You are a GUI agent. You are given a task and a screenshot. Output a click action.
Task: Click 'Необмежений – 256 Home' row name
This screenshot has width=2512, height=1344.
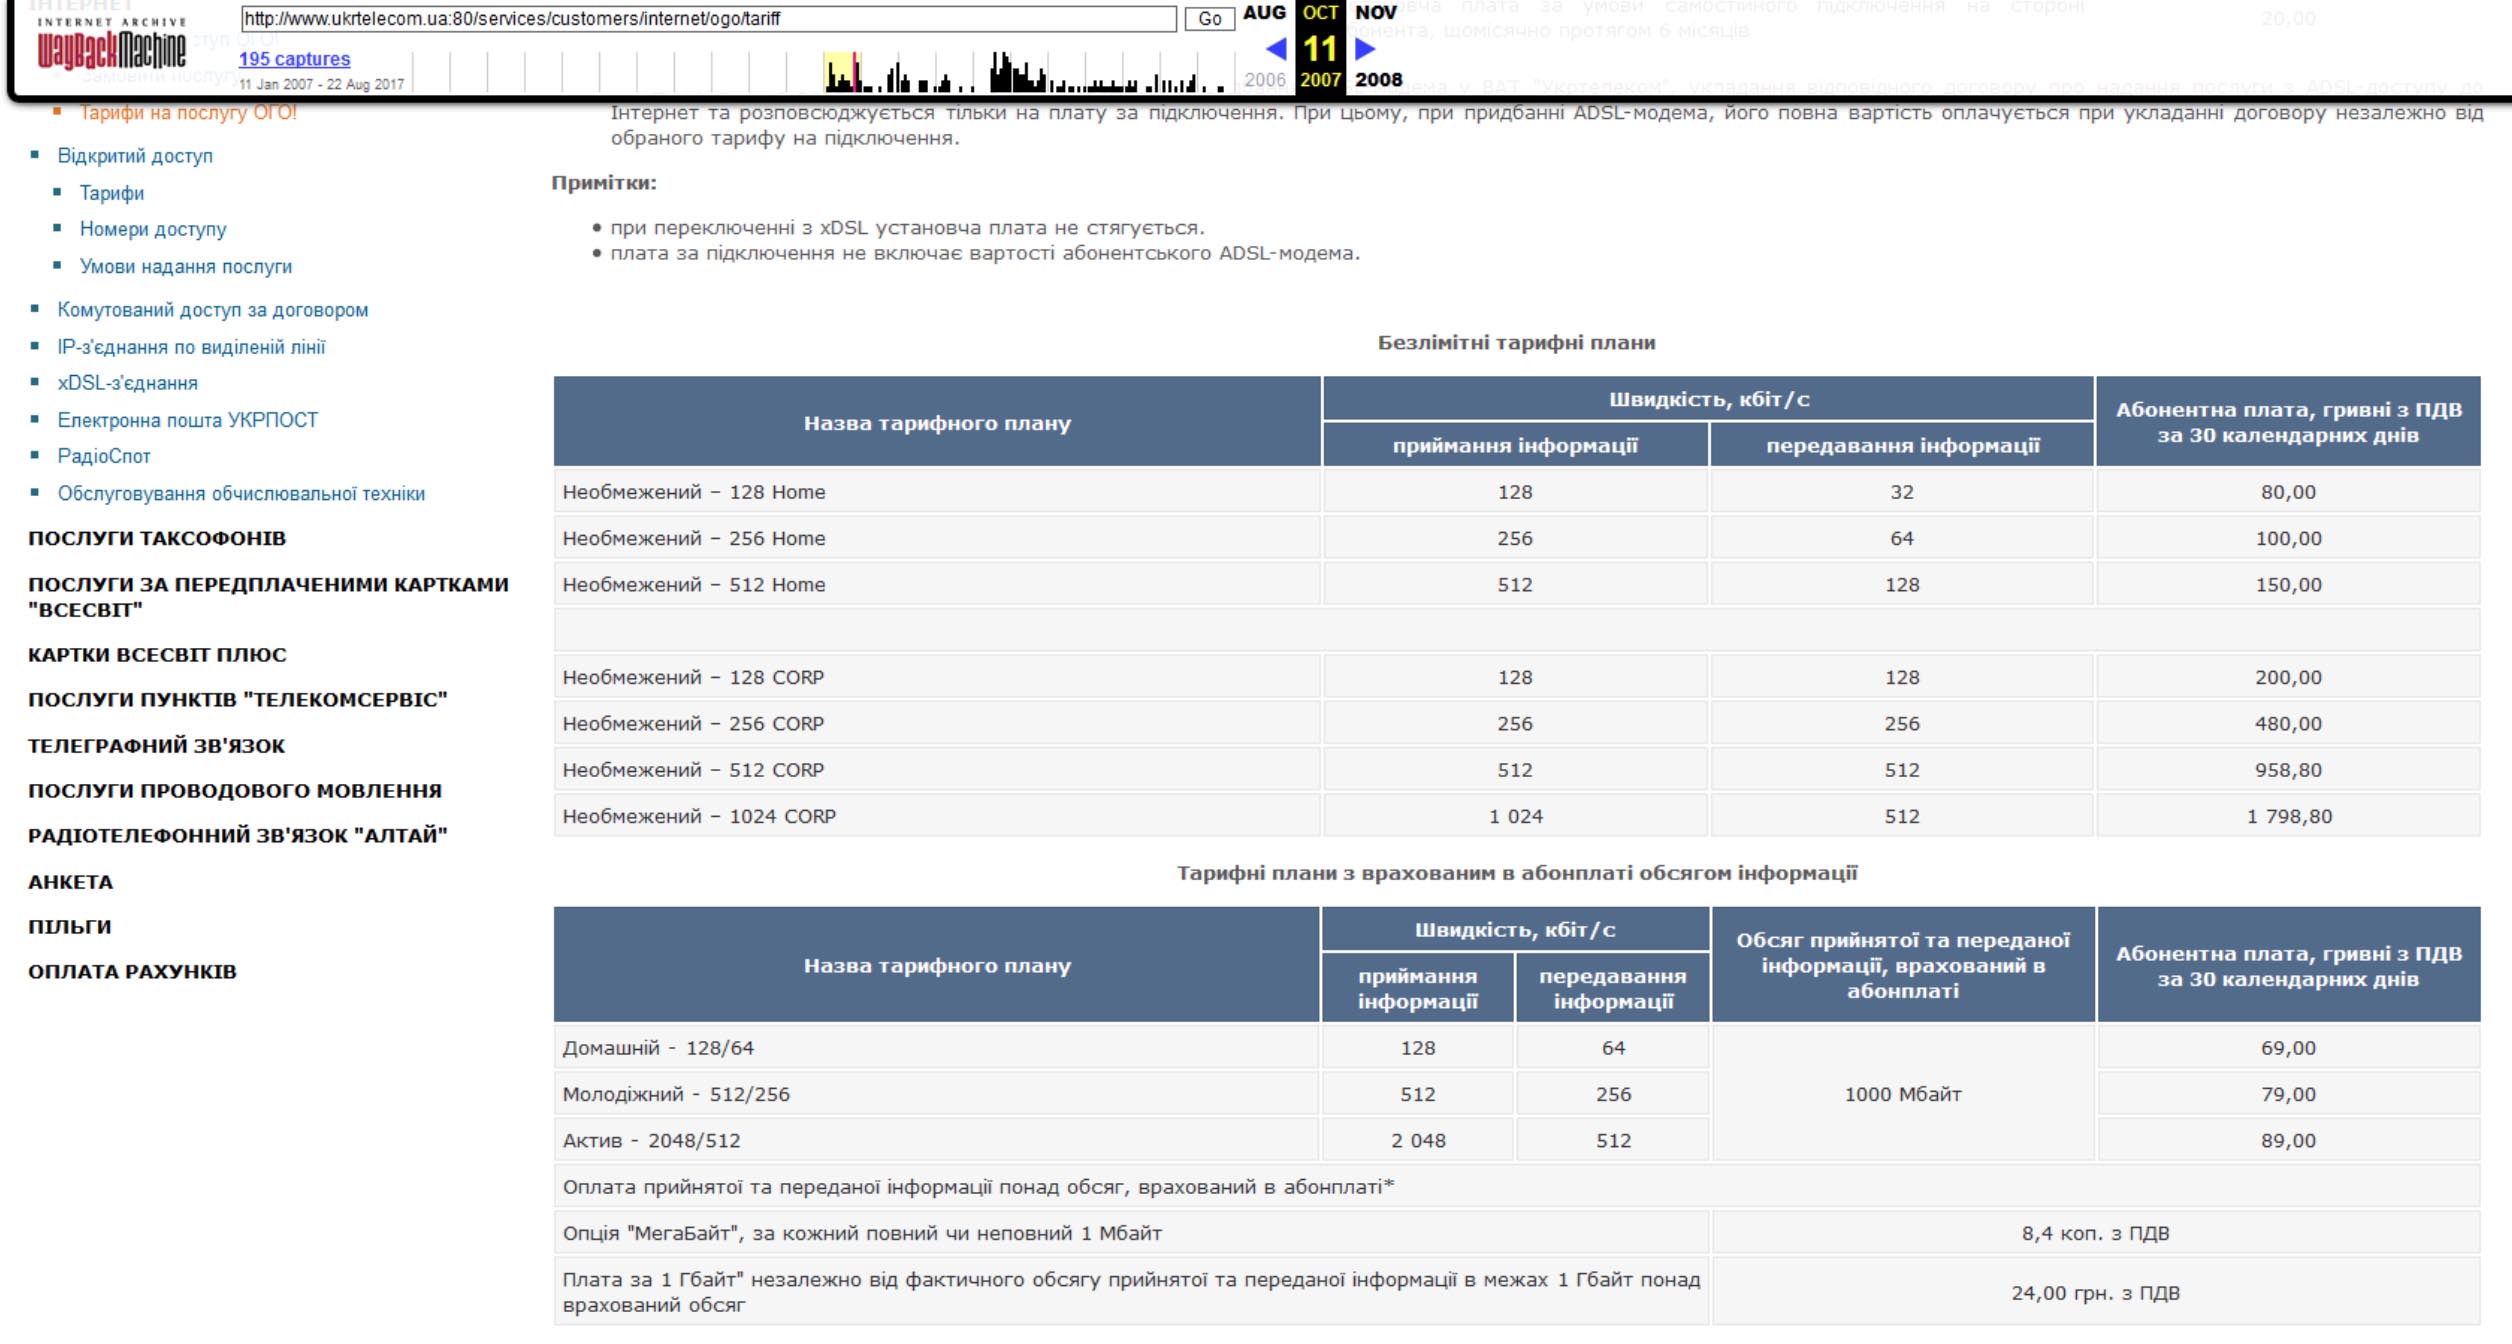(694, 538)
